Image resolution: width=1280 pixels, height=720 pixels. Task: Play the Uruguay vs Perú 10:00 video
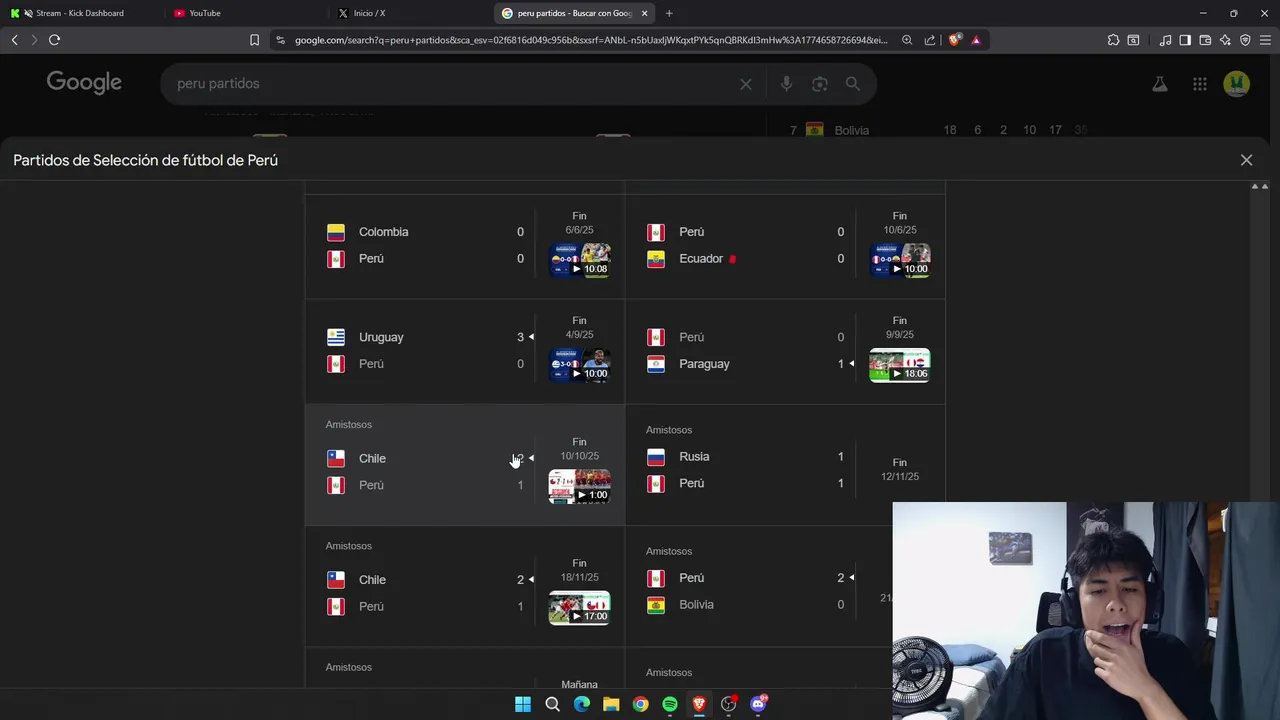(579, 365)
